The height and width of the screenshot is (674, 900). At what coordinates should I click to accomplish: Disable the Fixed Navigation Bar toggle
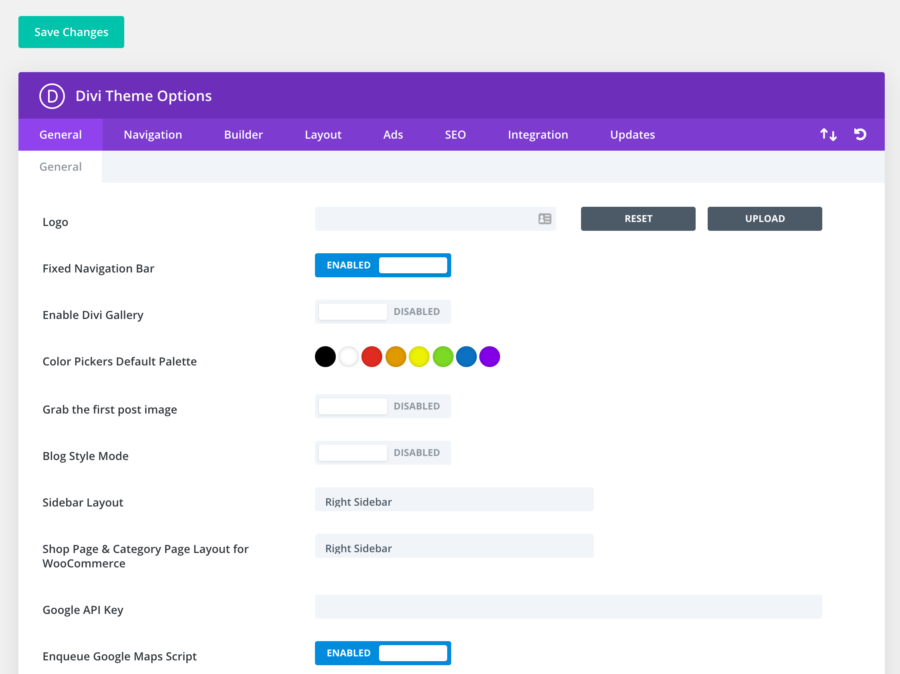(383, 265)
